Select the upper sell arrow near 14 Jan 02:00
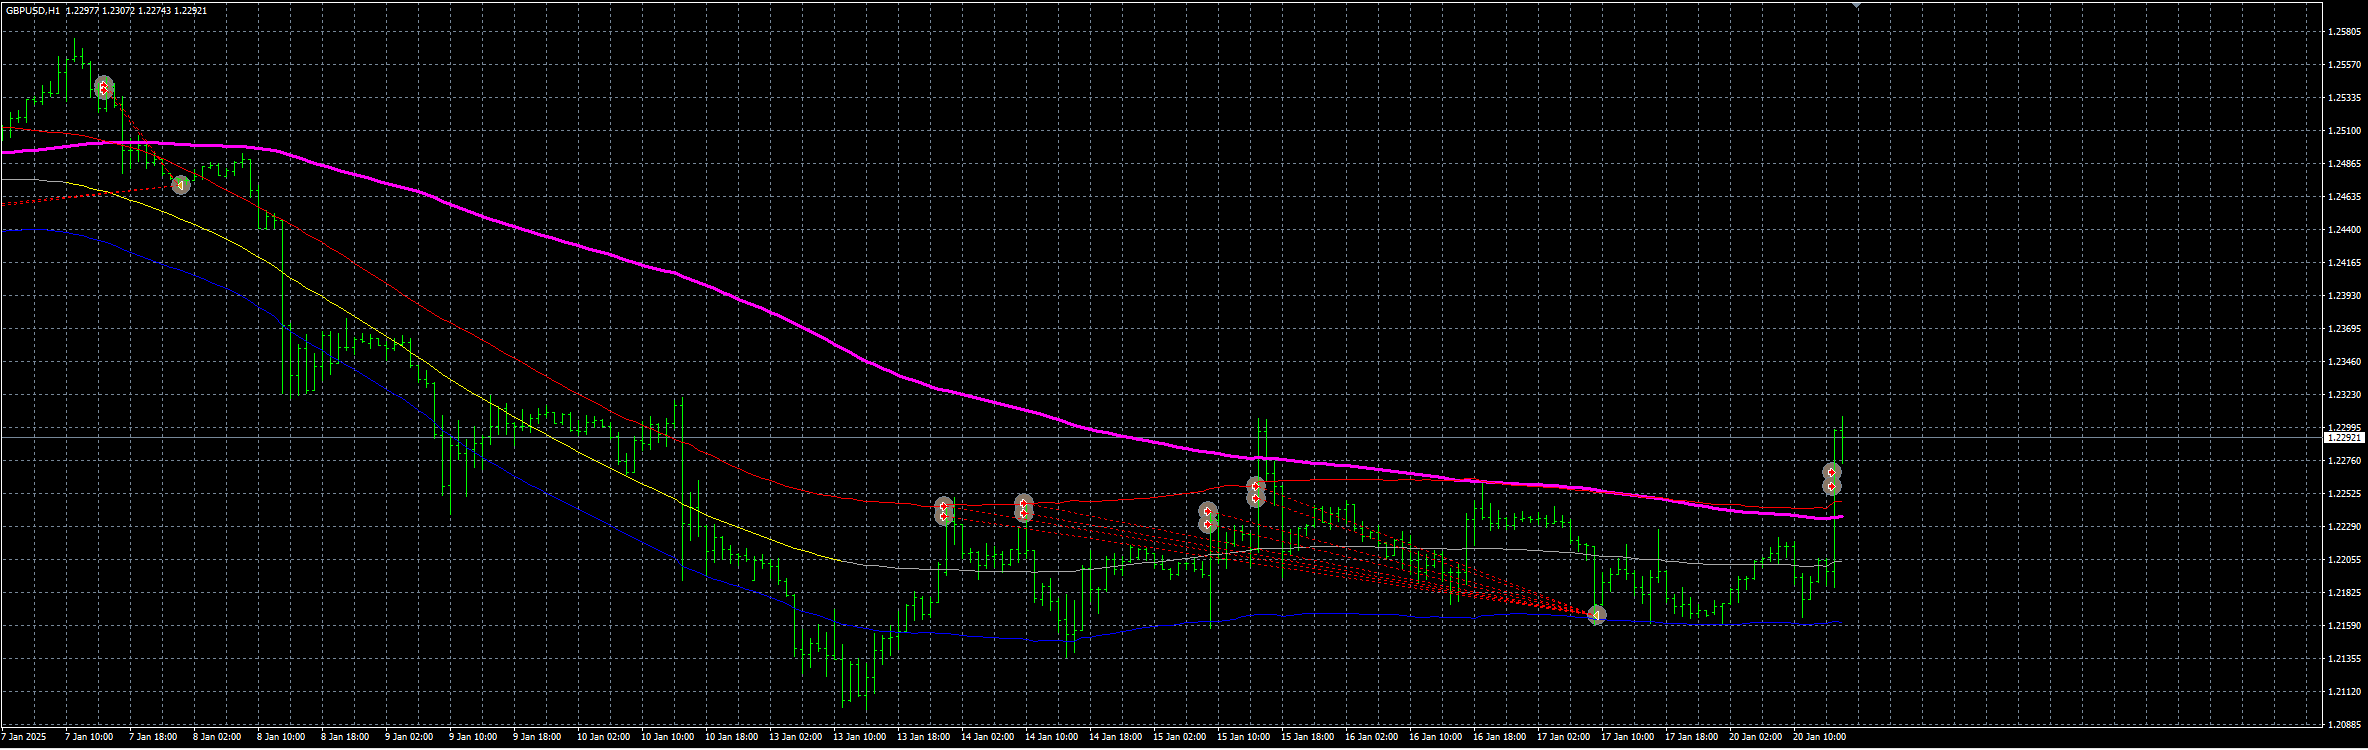2368x750 pixels. [x=1023, y=502]
